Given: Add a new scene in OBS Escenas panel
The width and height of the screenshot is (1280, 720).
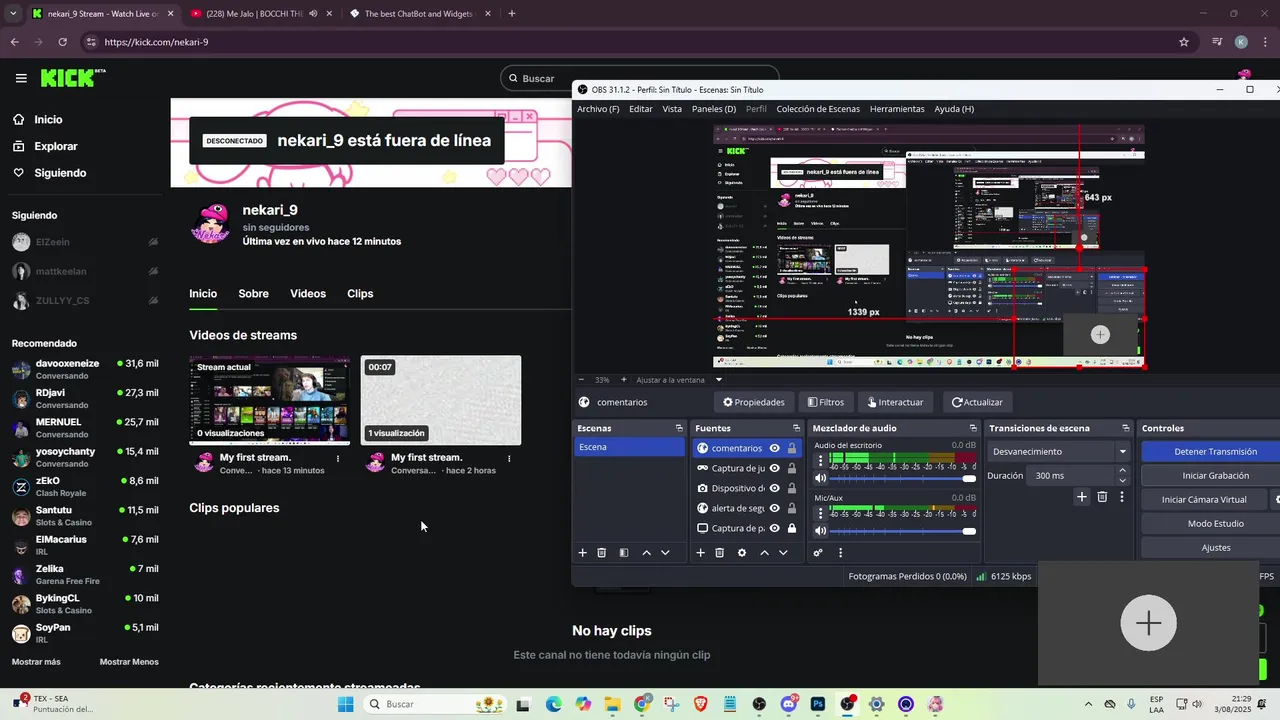Looking at the screenshot, I should (582, 553).
